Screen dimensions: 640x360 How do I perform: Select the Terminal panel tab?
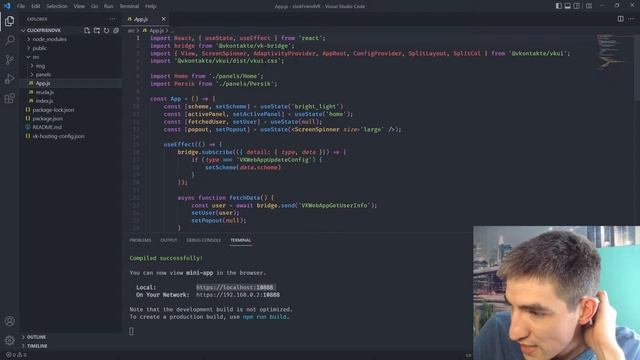click(x=241, y=240)
